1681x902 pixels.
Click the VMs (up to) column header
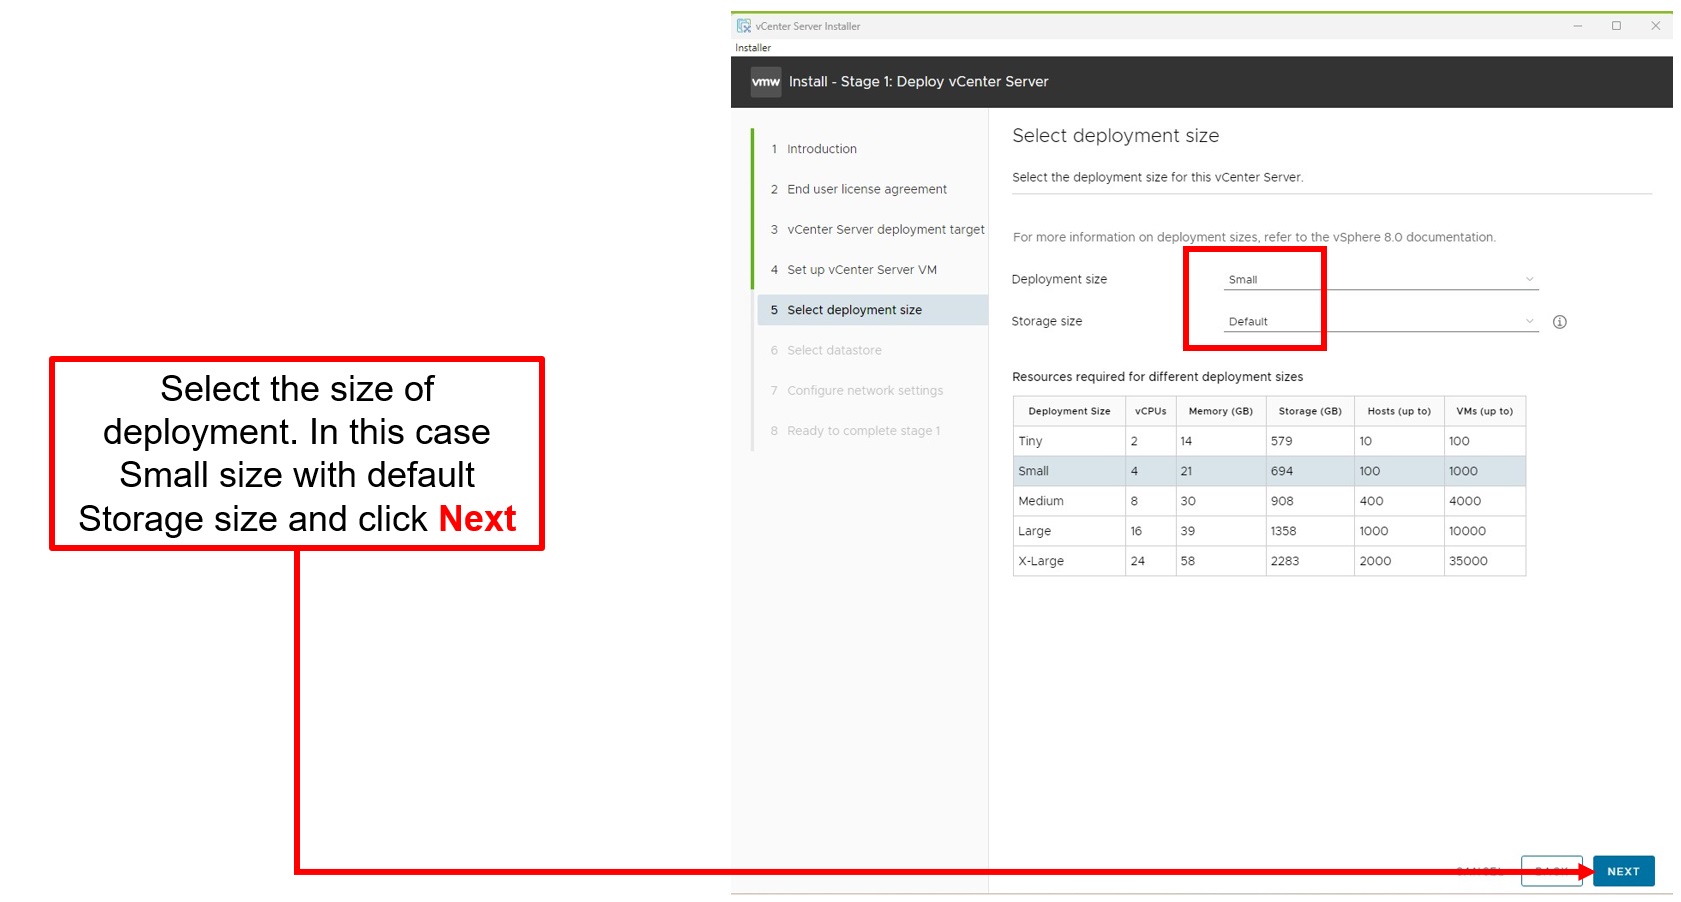pyautogui.click(x=1485, y=411)
